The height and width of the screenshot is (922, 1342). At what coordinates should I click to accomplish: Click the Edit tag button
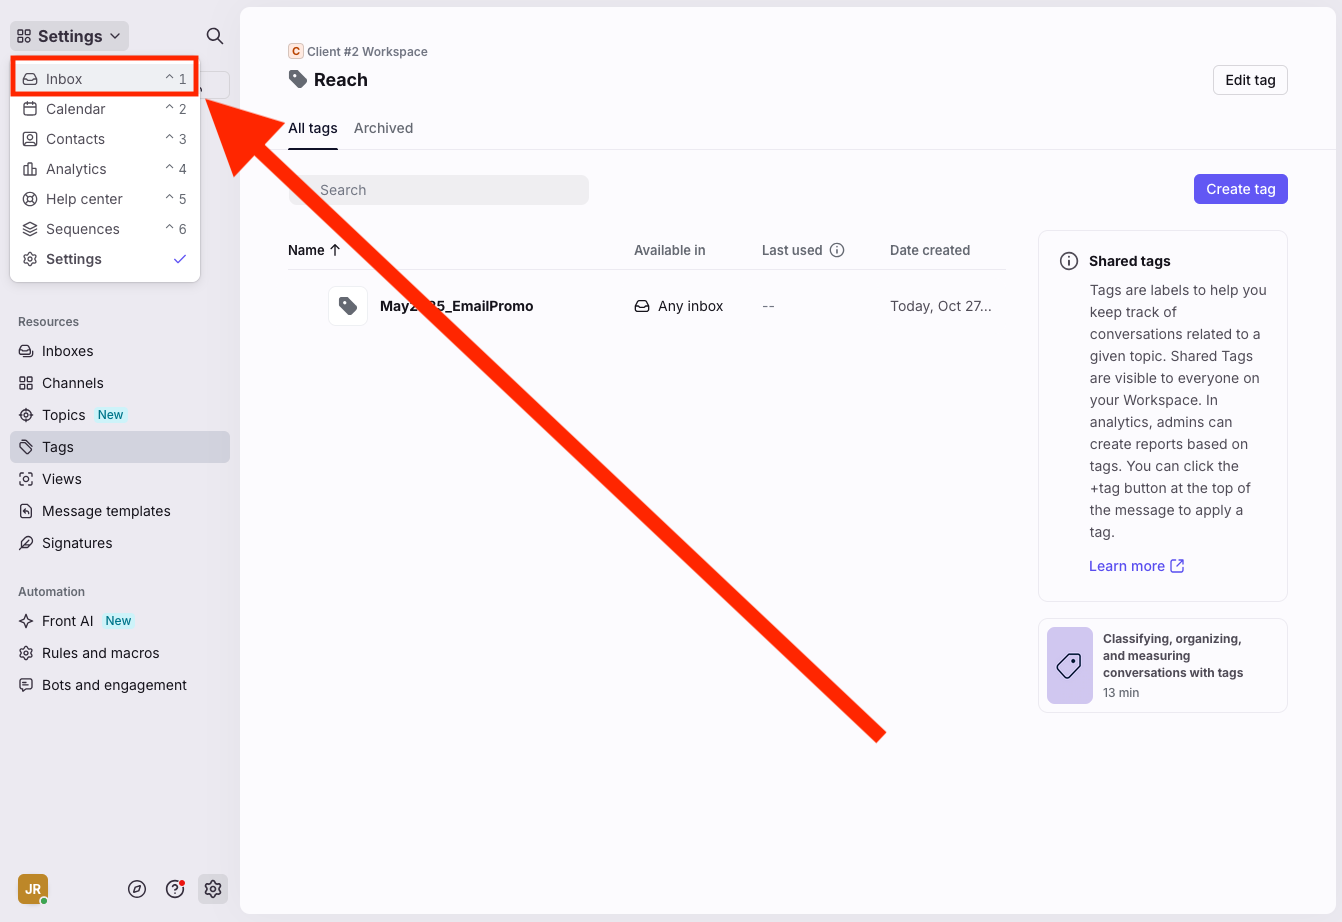1249,80
